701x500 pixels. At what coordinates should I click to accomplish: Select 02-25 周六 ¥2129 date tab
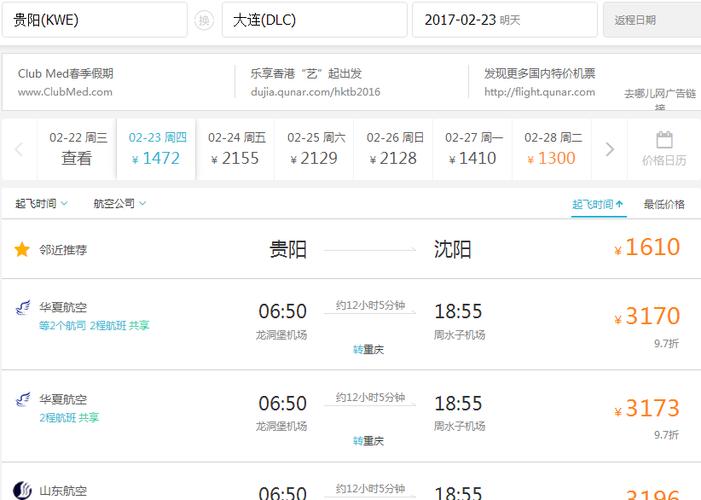click(x=315, y=149)
